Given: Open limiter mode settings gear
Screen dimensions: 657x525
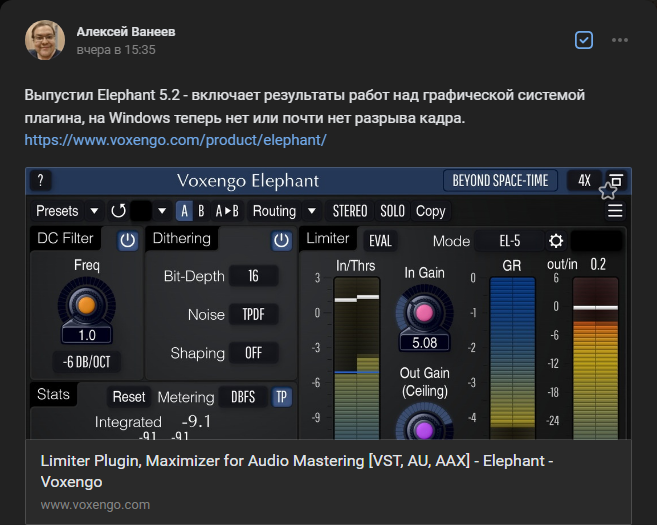Looking at the screenshot, I should [556, 241].
